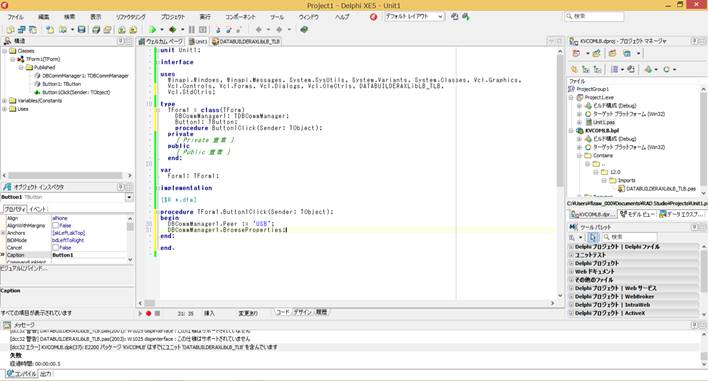
Task: Click the first icon in the Project Manager toolbar
Action: click(x=576, y=53)
